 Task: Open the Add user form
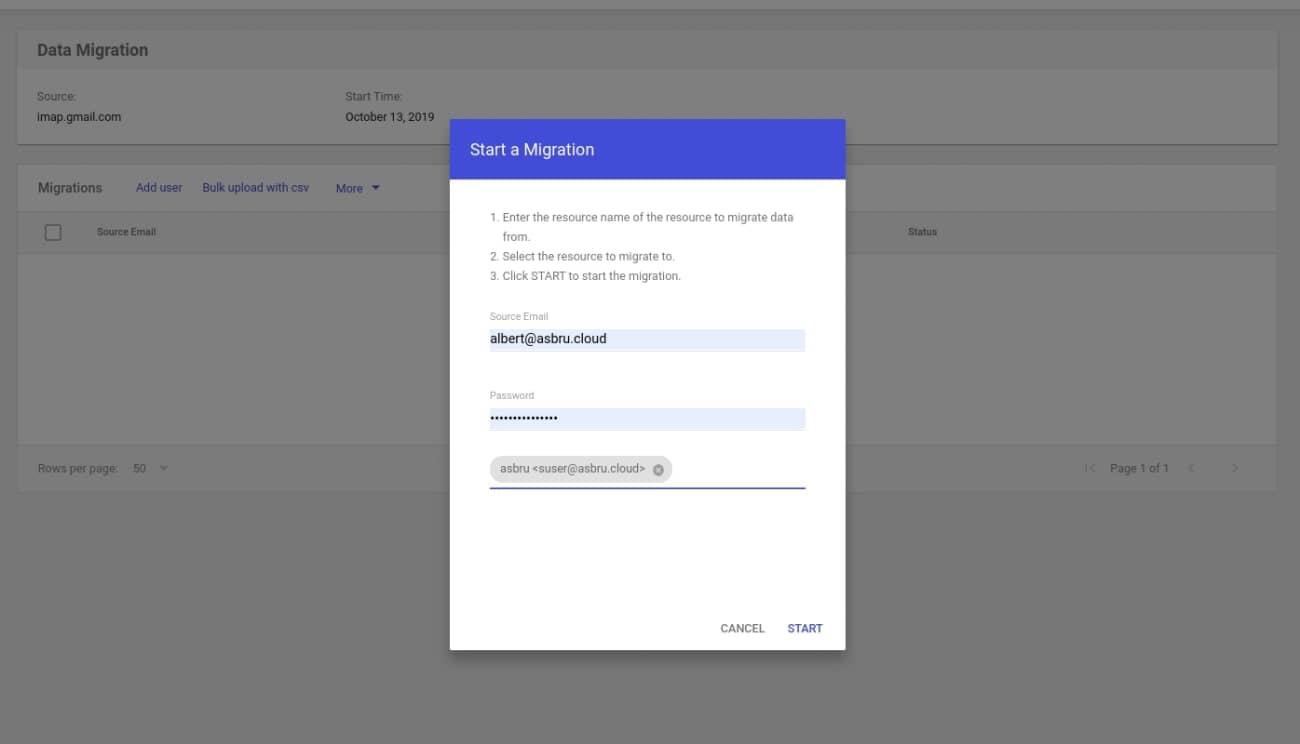(x=159, y=187)
